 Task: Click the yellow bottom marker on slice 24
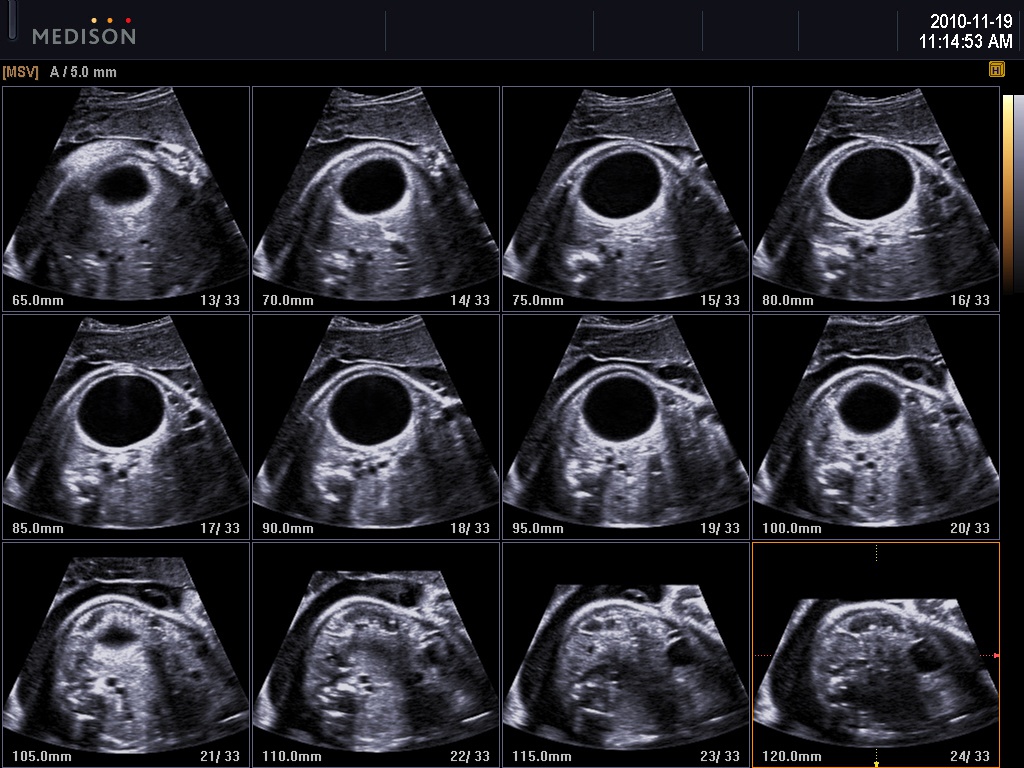[876, 763]
